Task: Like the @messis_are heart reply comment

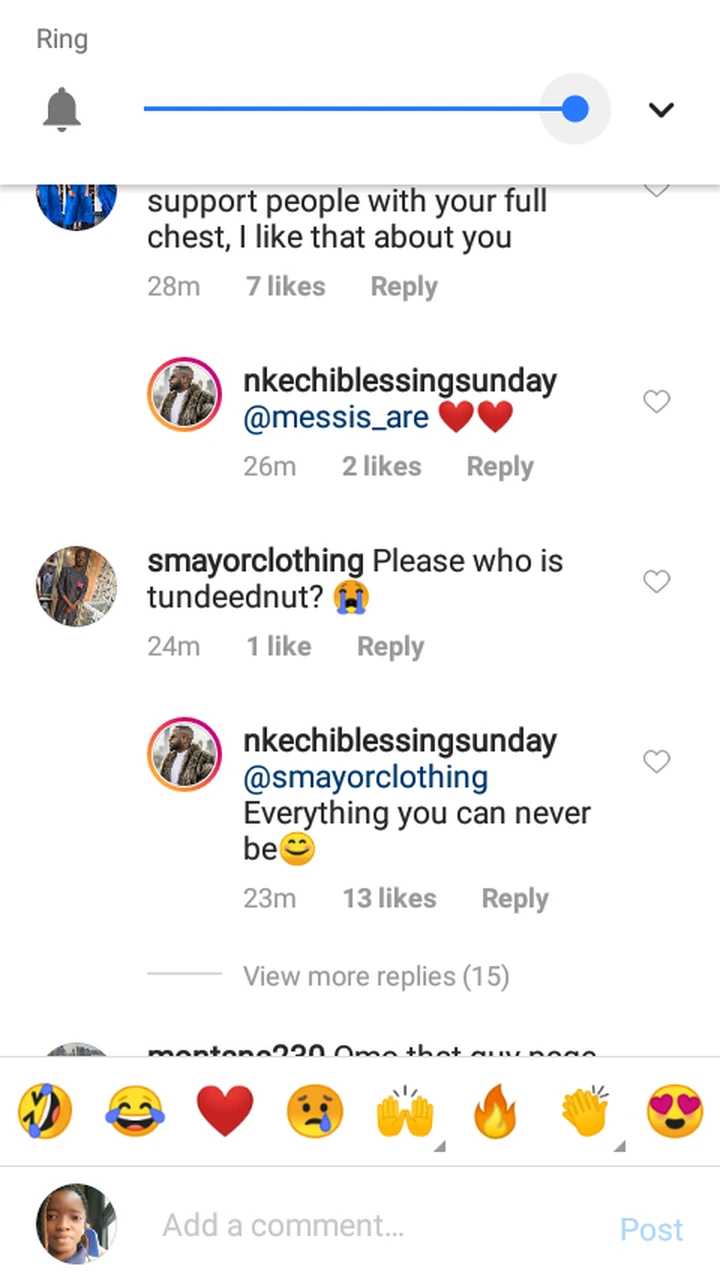Action: tap(656, 402)
